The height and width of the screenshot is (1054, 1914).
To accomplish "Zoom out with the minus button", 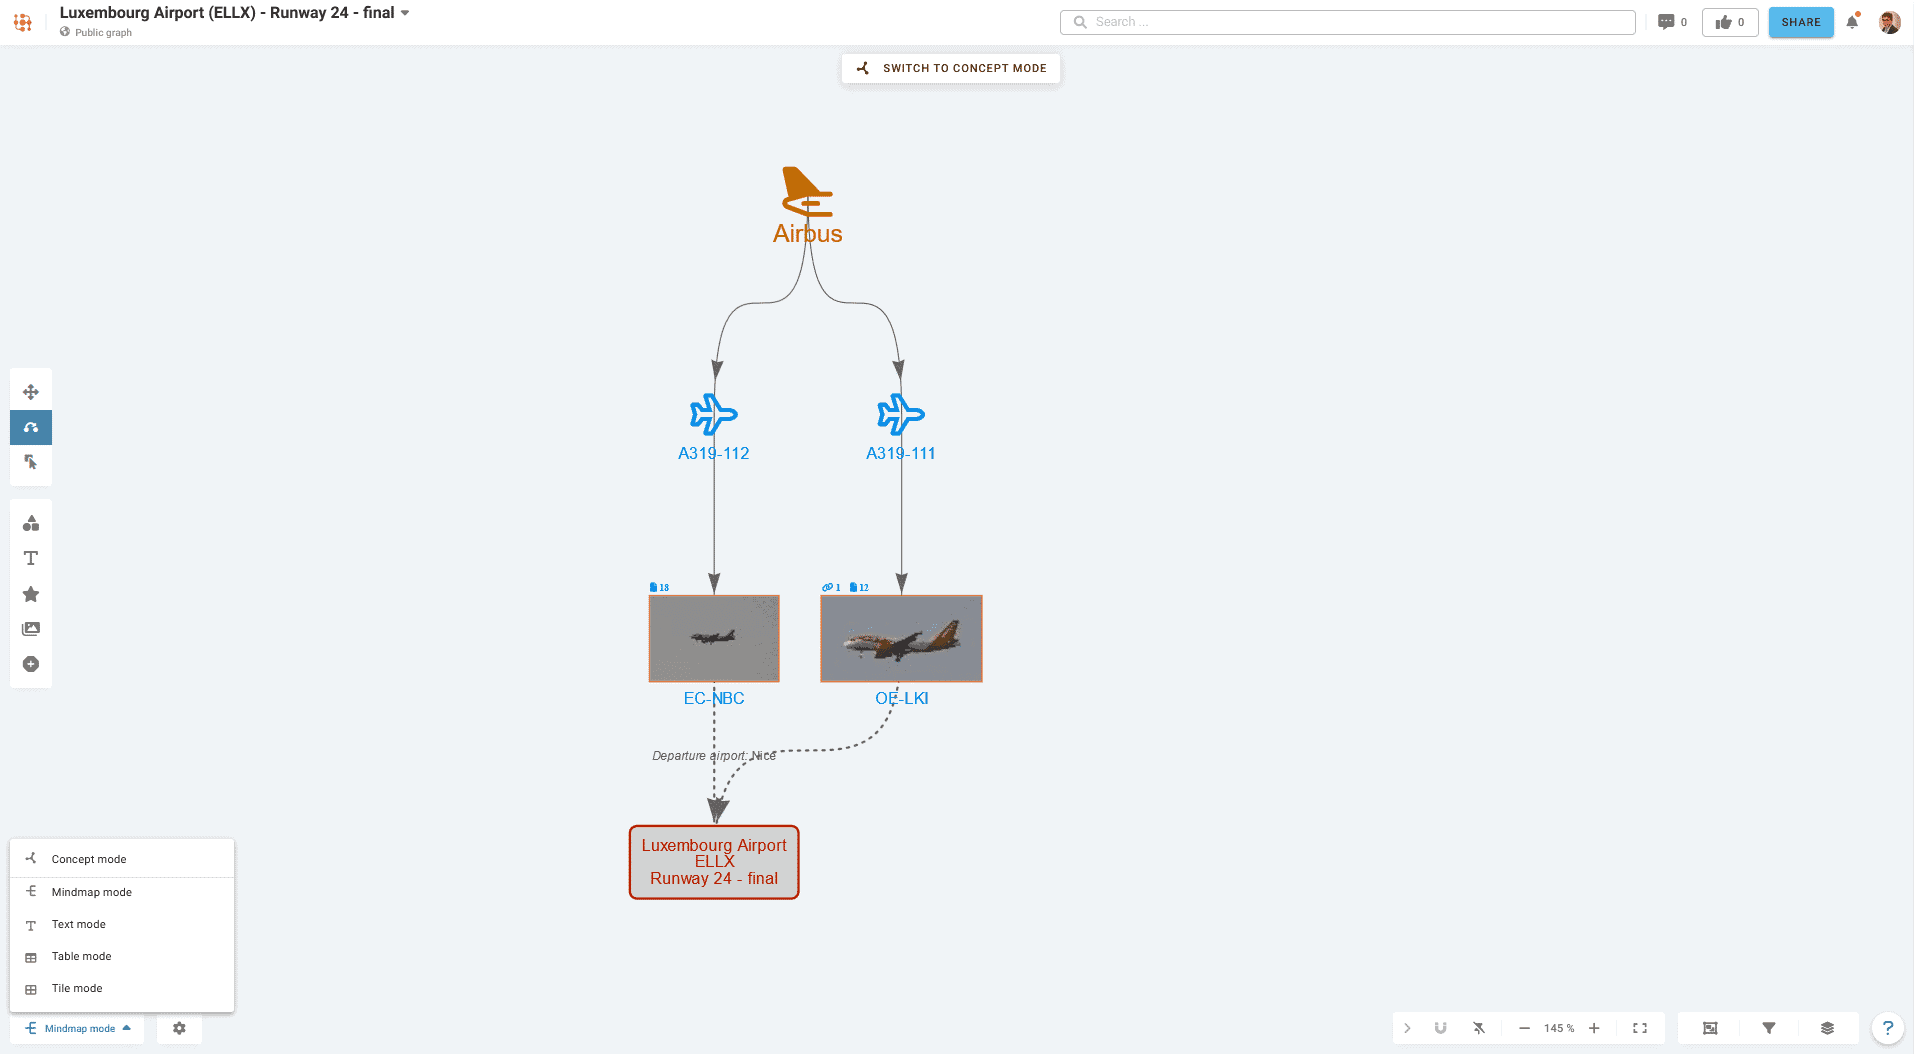I will 1524,1028.
